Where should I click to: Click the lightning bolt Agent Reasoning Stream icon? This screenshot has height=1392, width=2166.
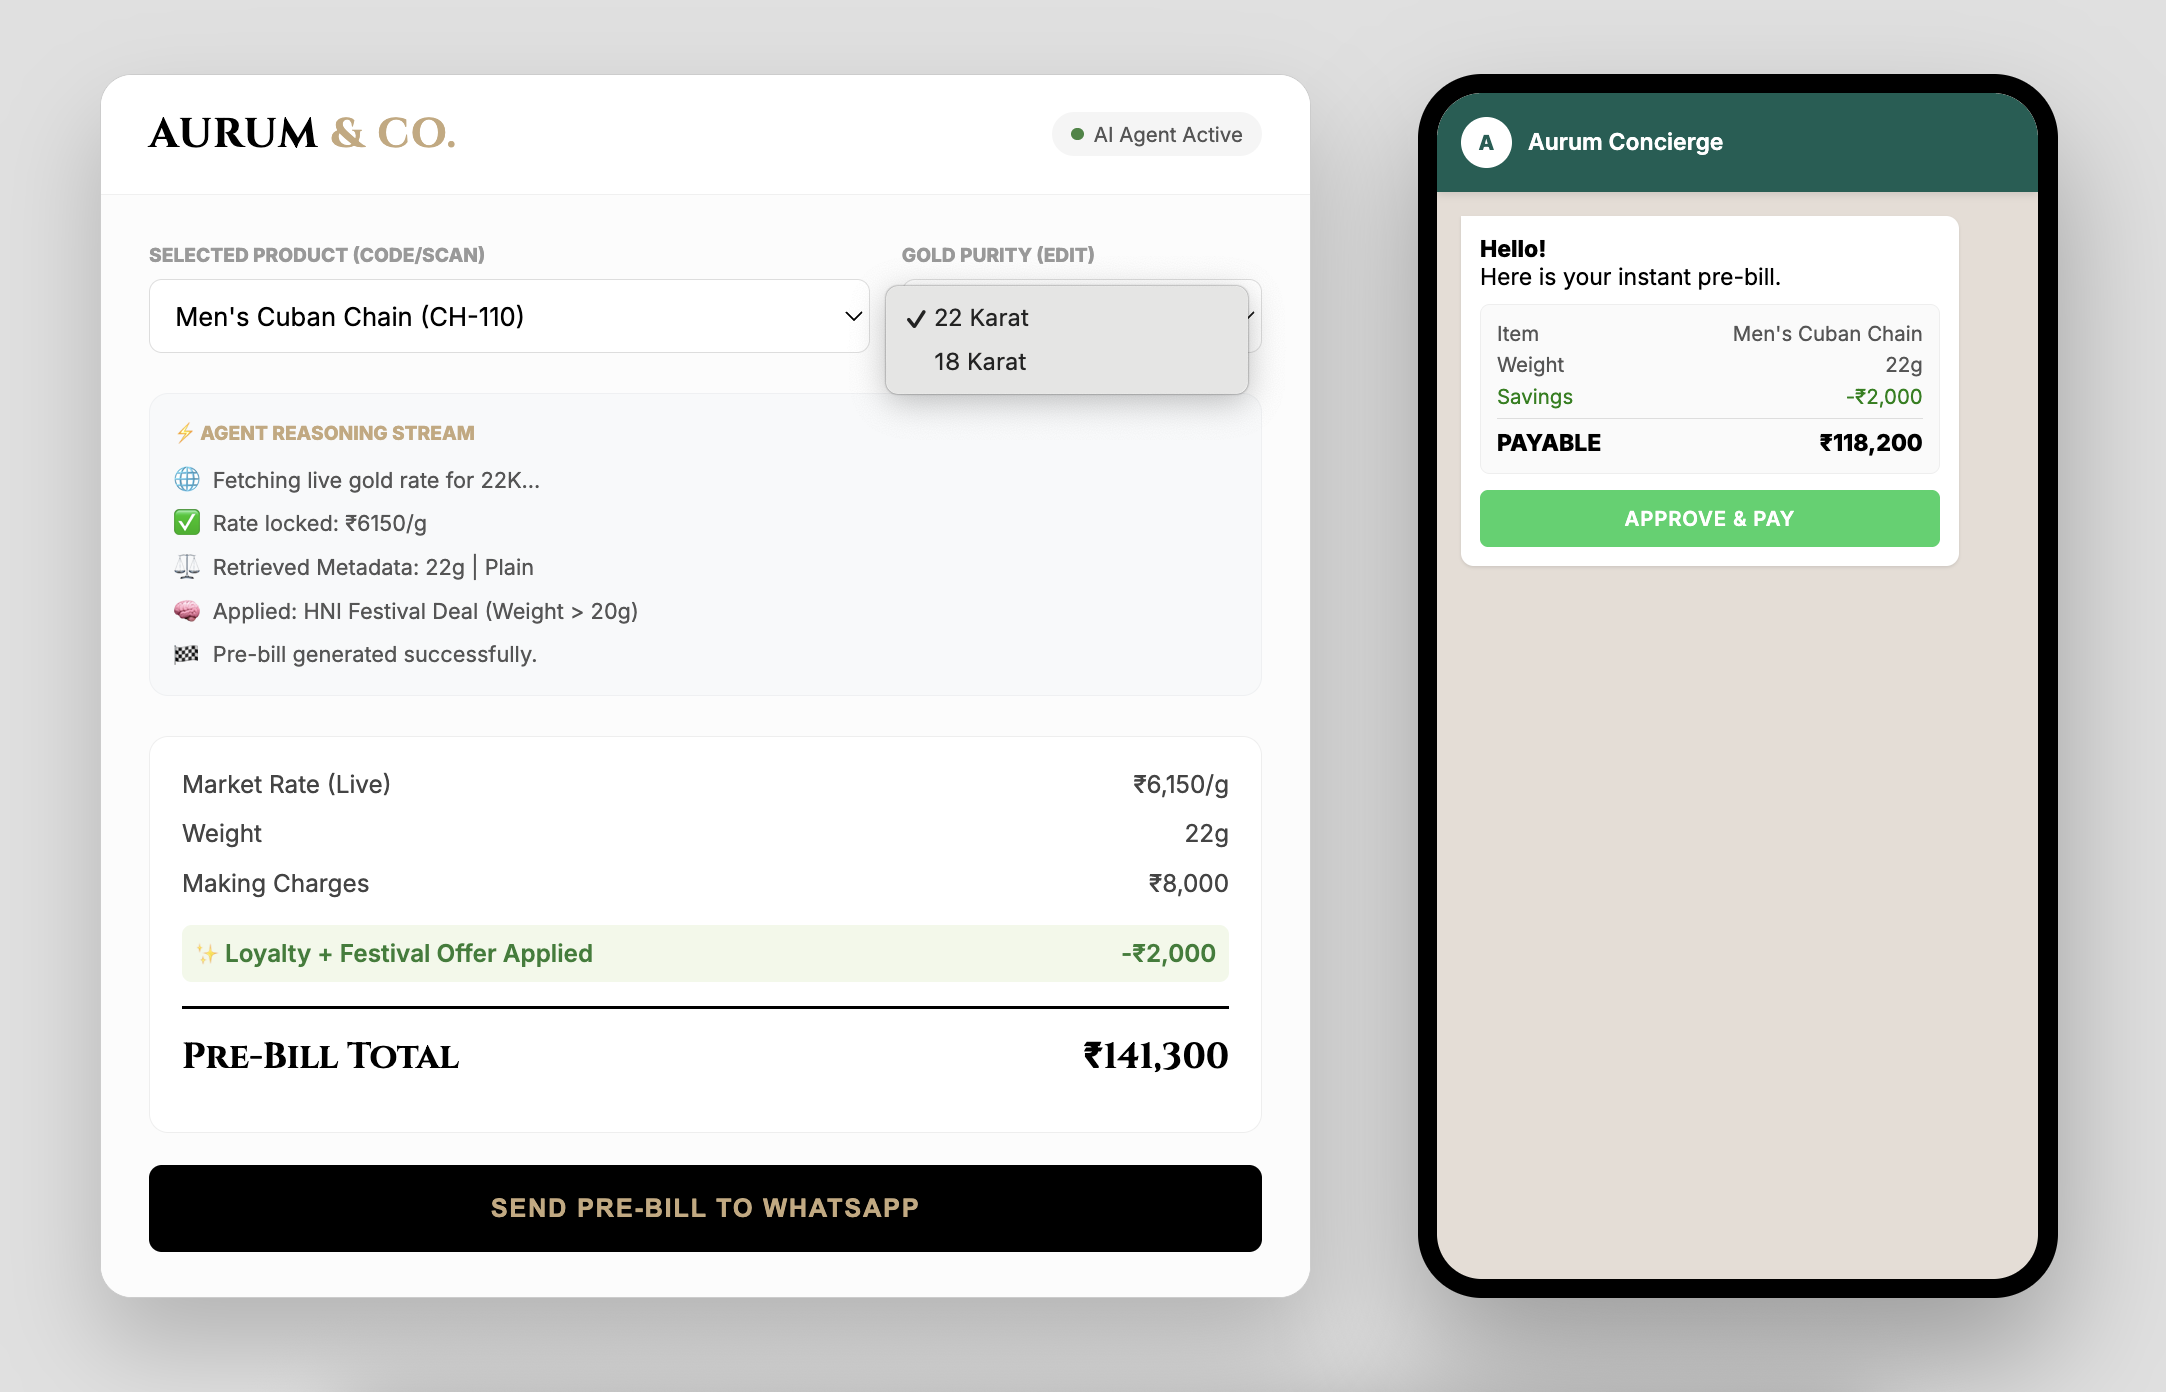(x=185, y=433)
